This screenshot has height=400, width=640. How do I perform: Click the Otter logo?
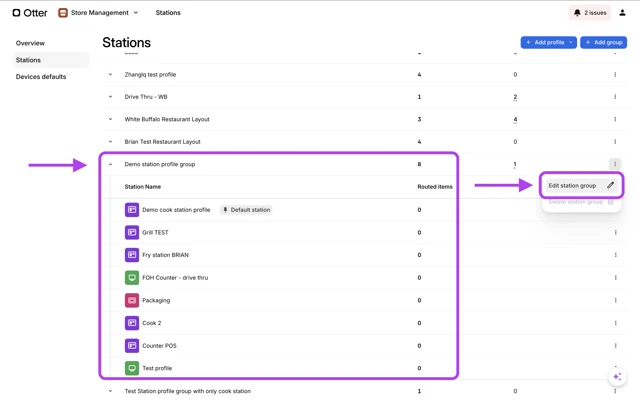(30, 13)
